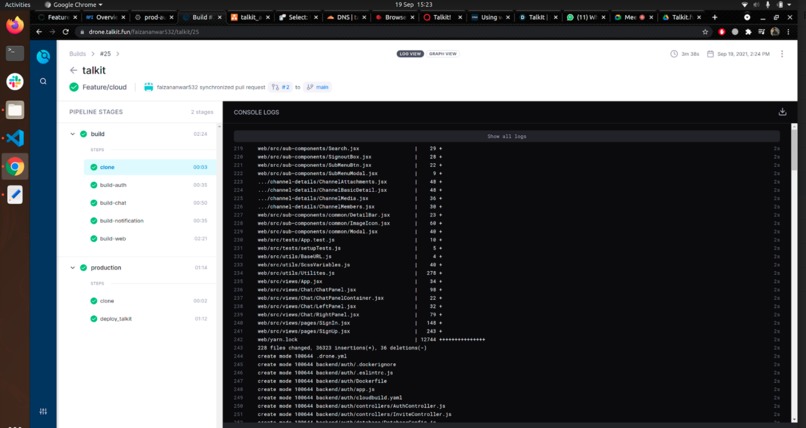
Task: Open Google Chrome app menu in top bar
Action: click(74, 5)
